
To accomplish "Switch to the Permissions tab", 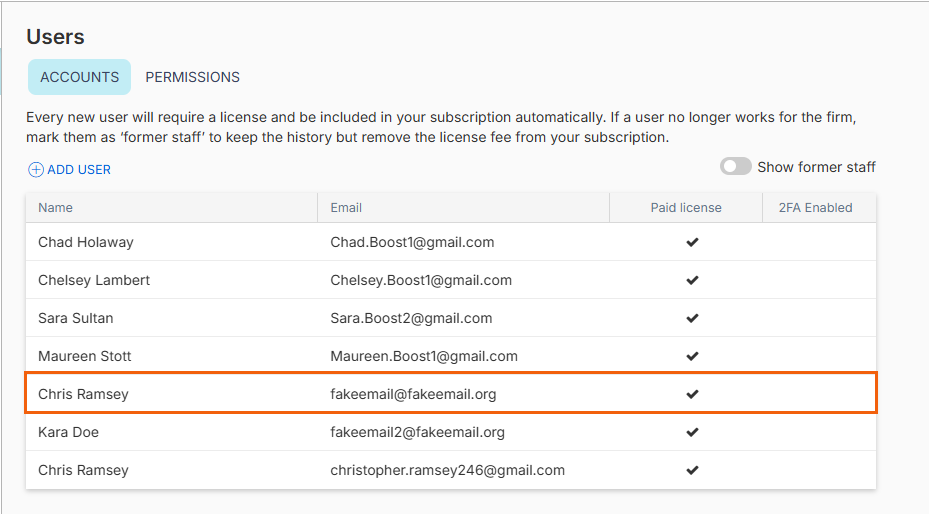I will click(x=193, y=77).
